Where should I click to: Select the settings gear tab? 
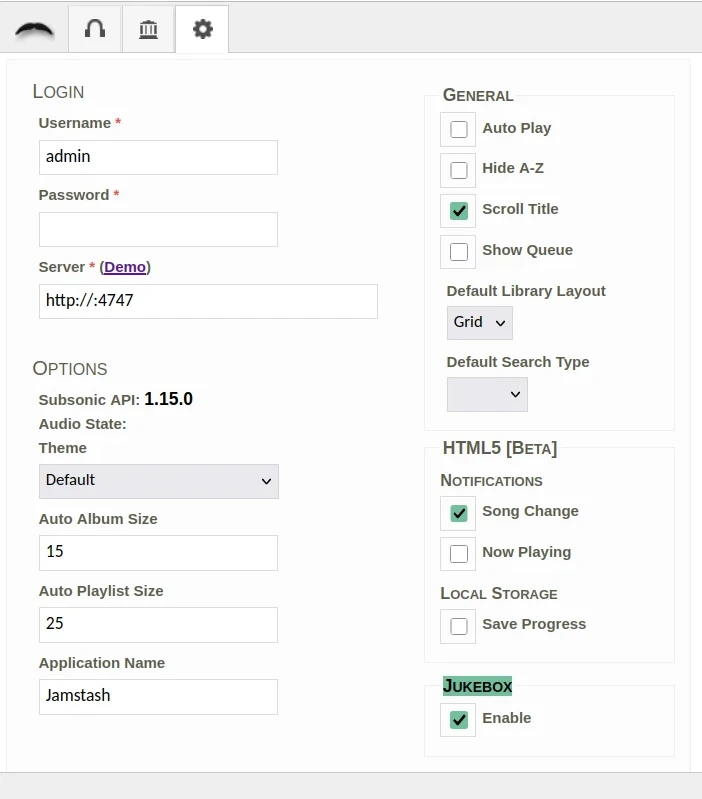click(202, 29)
